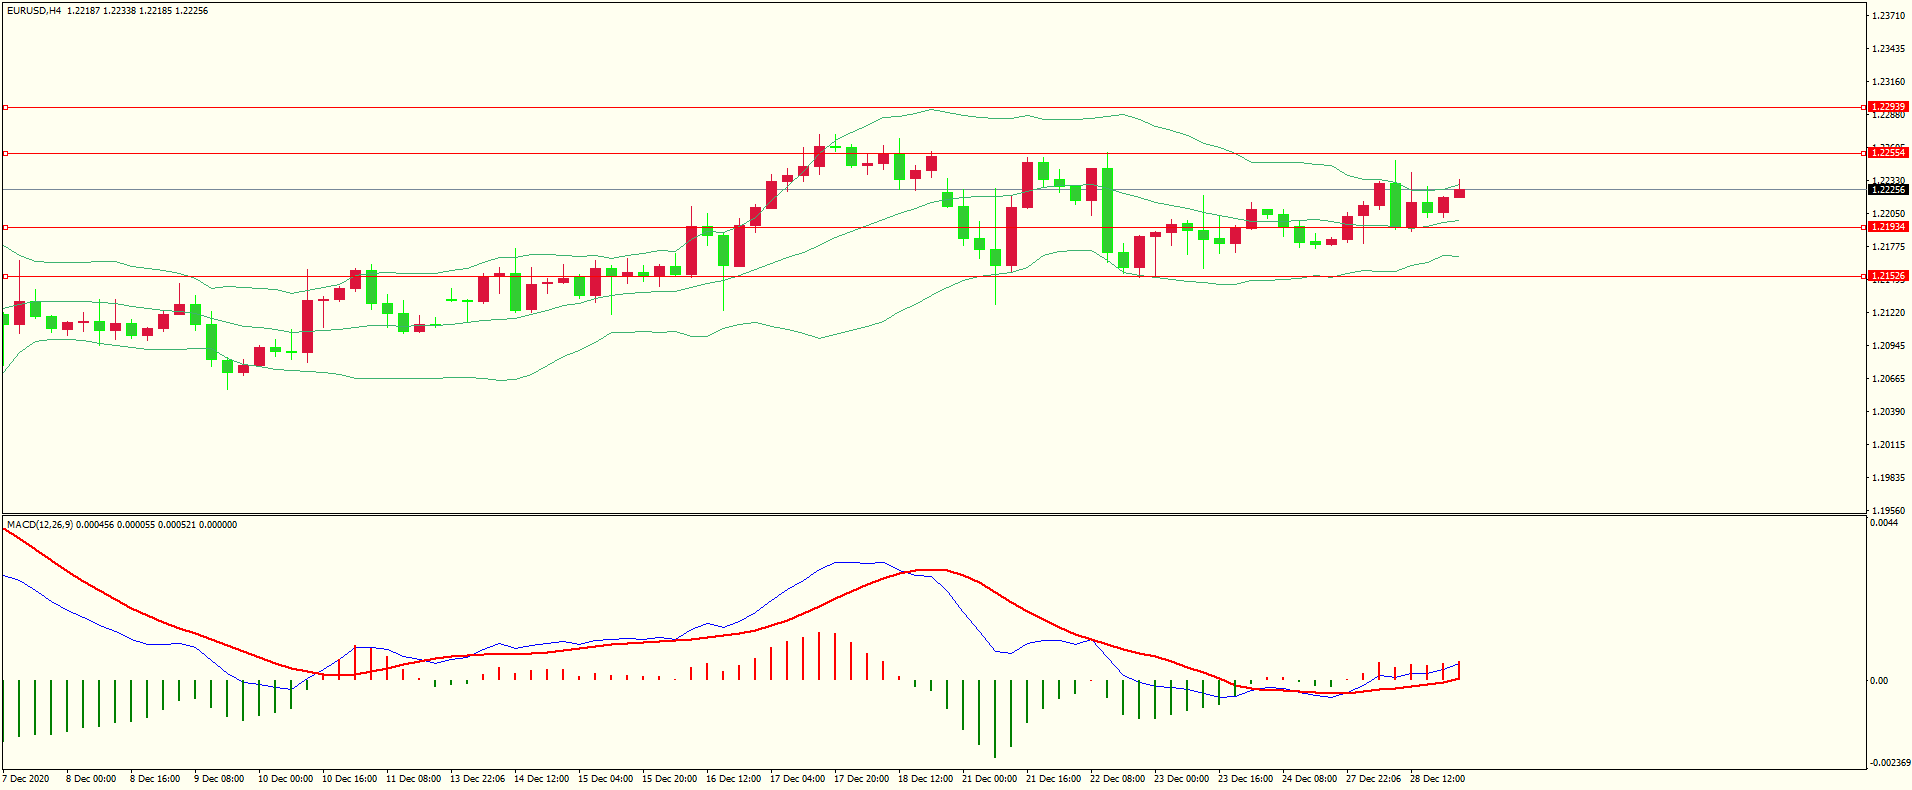Grab left anchor of the 1.22939 line
The width and height of the screenshot is (1912, 790).
coord(5,107)
